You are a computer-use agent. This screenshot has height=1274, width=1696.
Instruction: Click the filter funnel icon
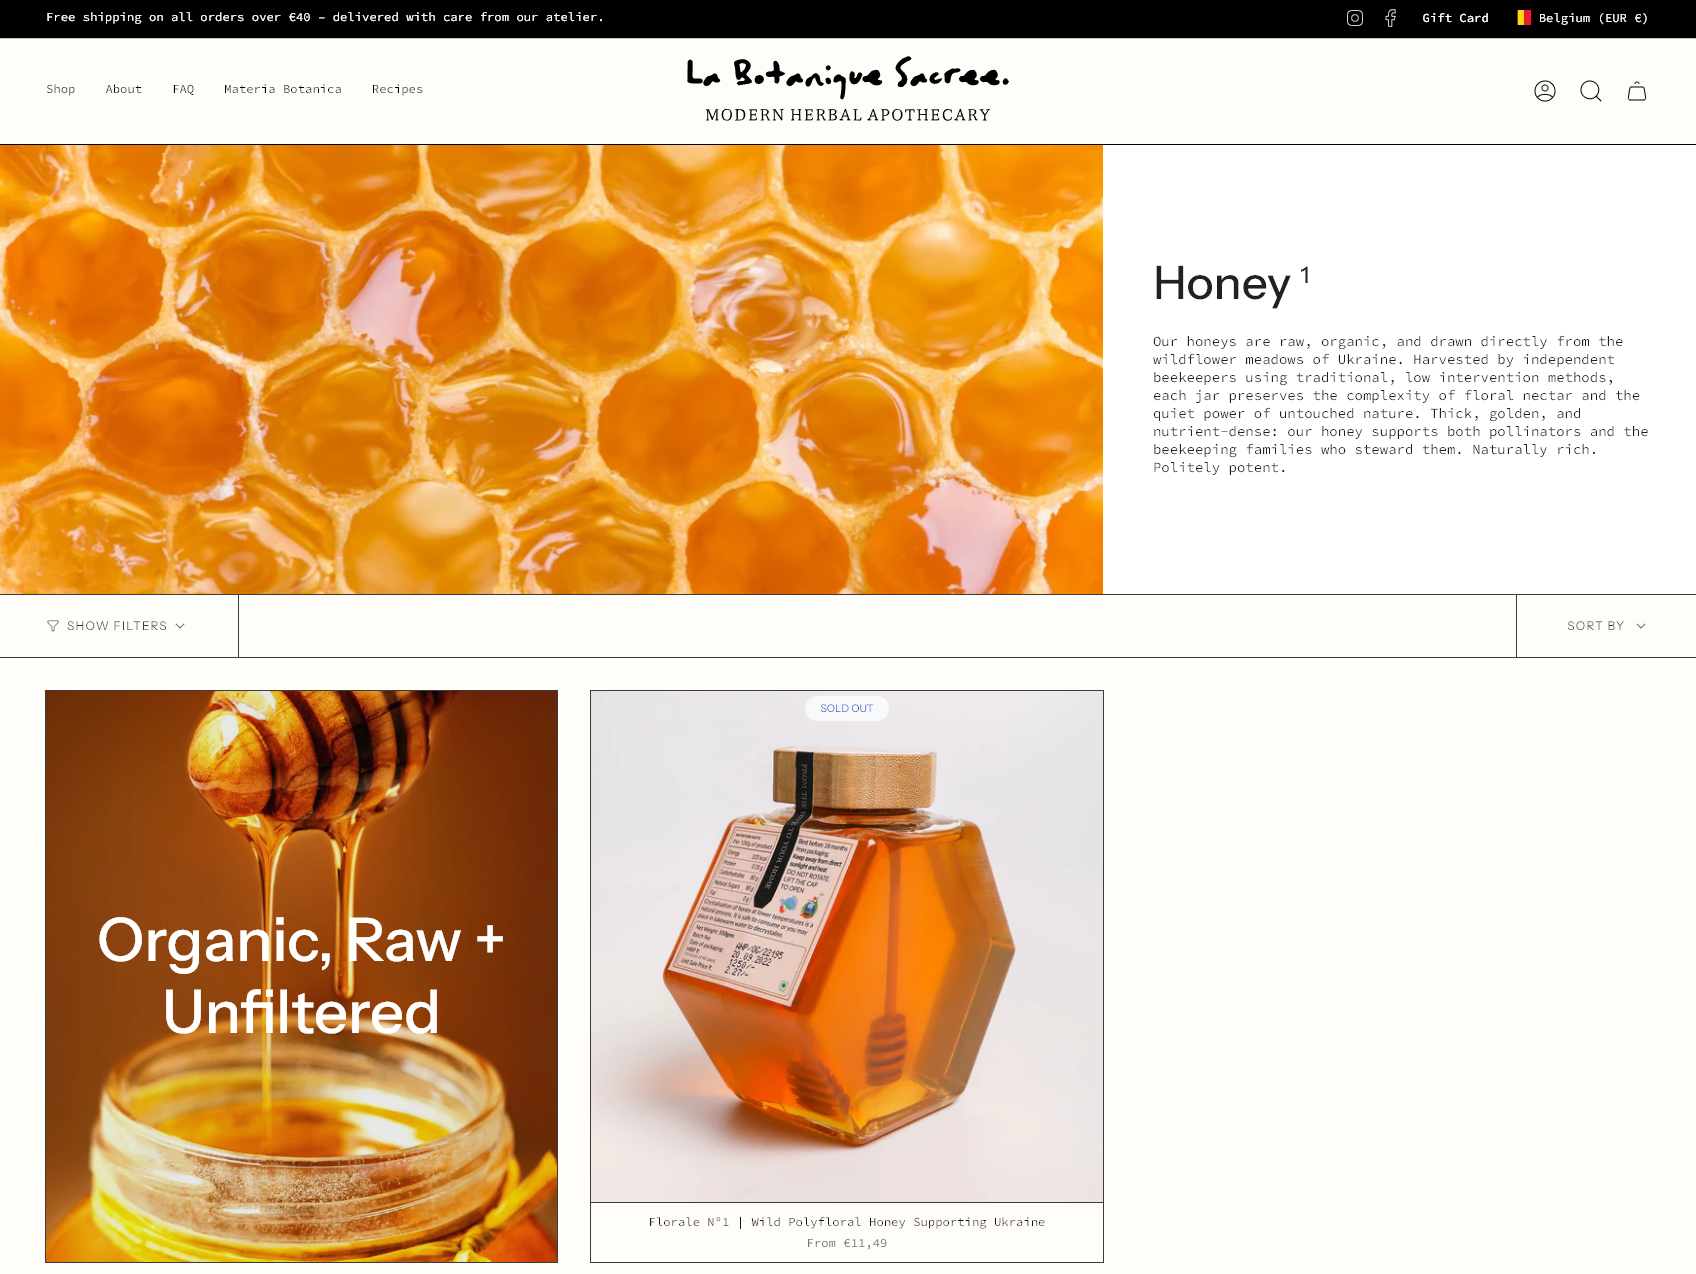[x=53, y=626]
